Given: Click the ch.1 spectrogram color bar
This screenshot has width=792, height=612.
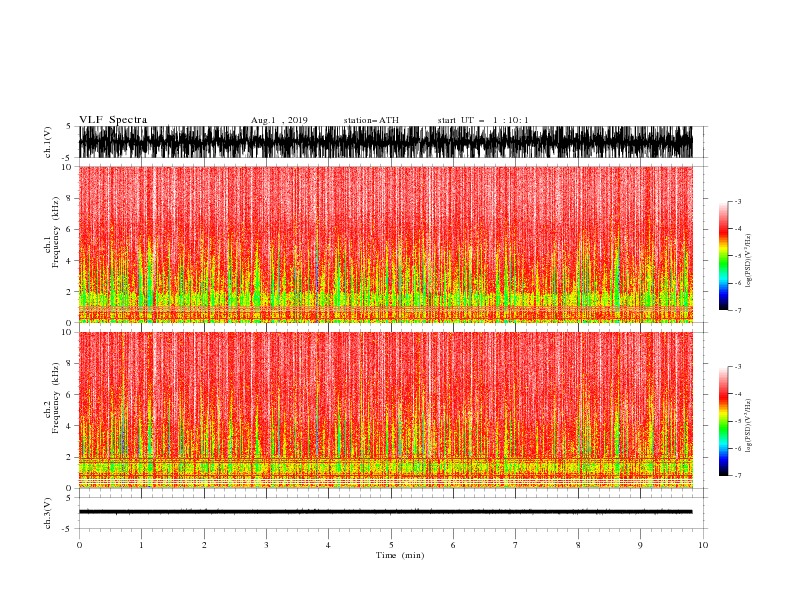Looking at the screenshot, I should (x=723, y=256).
